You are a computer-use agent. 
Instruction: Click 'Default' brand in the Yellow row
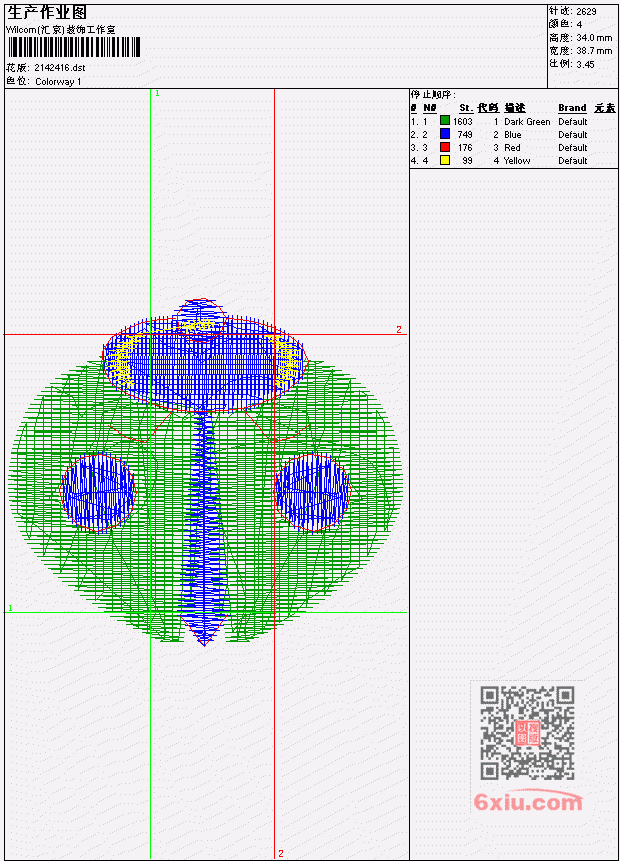coord(573,161)
